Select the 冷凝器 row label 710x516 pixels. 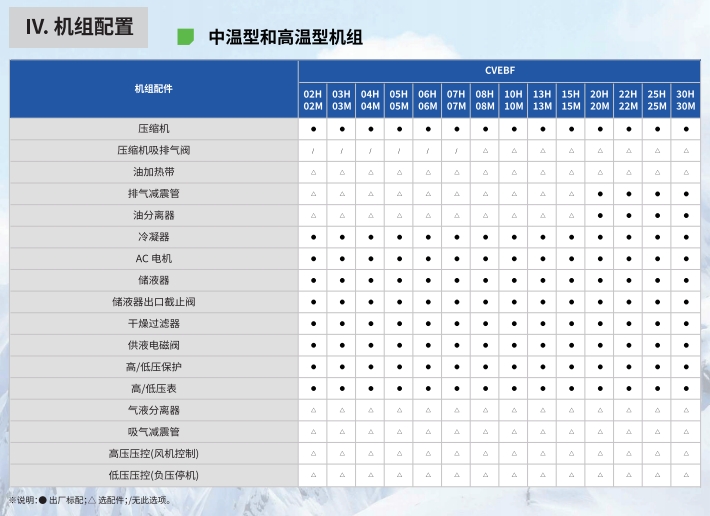(x=154, y=237)
